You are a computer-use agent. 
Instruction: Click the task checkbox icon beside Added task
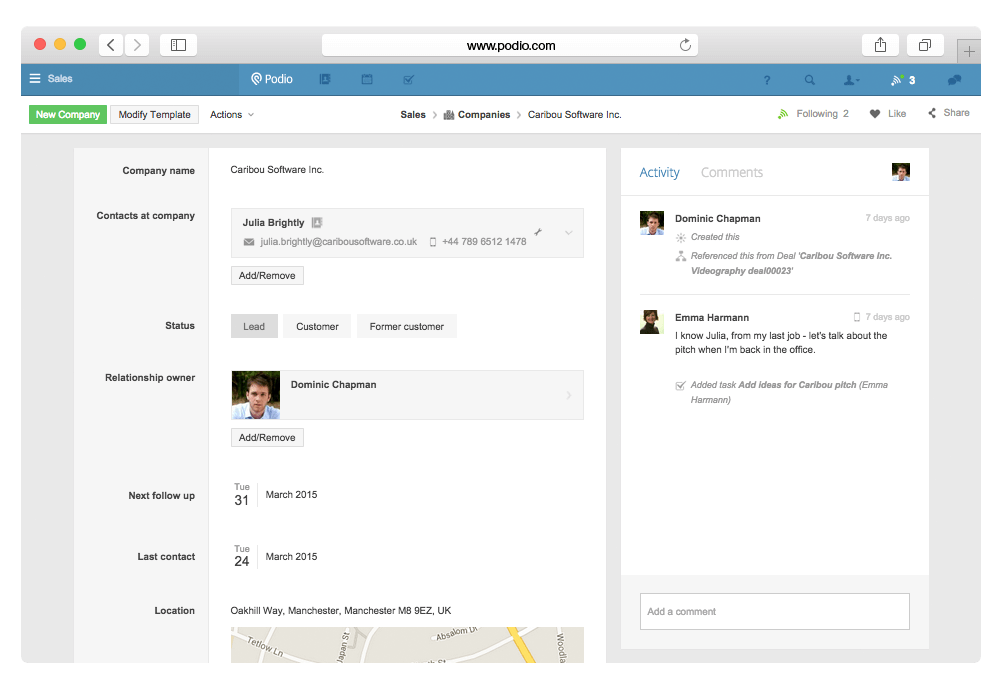click(681, 385)
